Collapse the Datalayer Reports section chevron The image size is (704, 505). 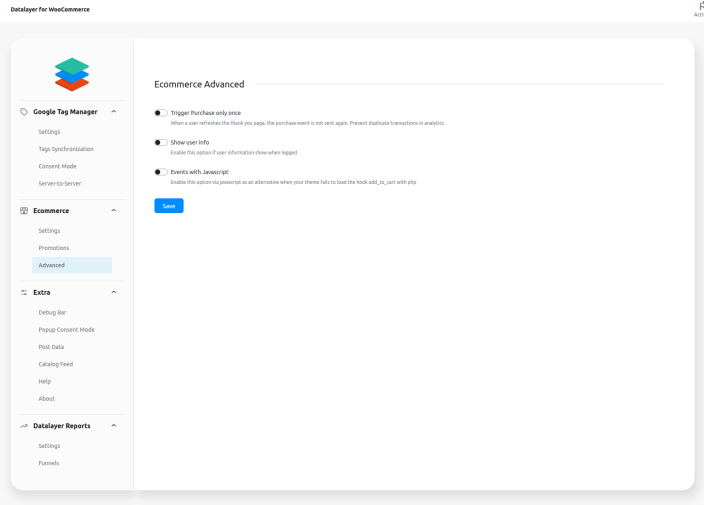pos(114,426)
